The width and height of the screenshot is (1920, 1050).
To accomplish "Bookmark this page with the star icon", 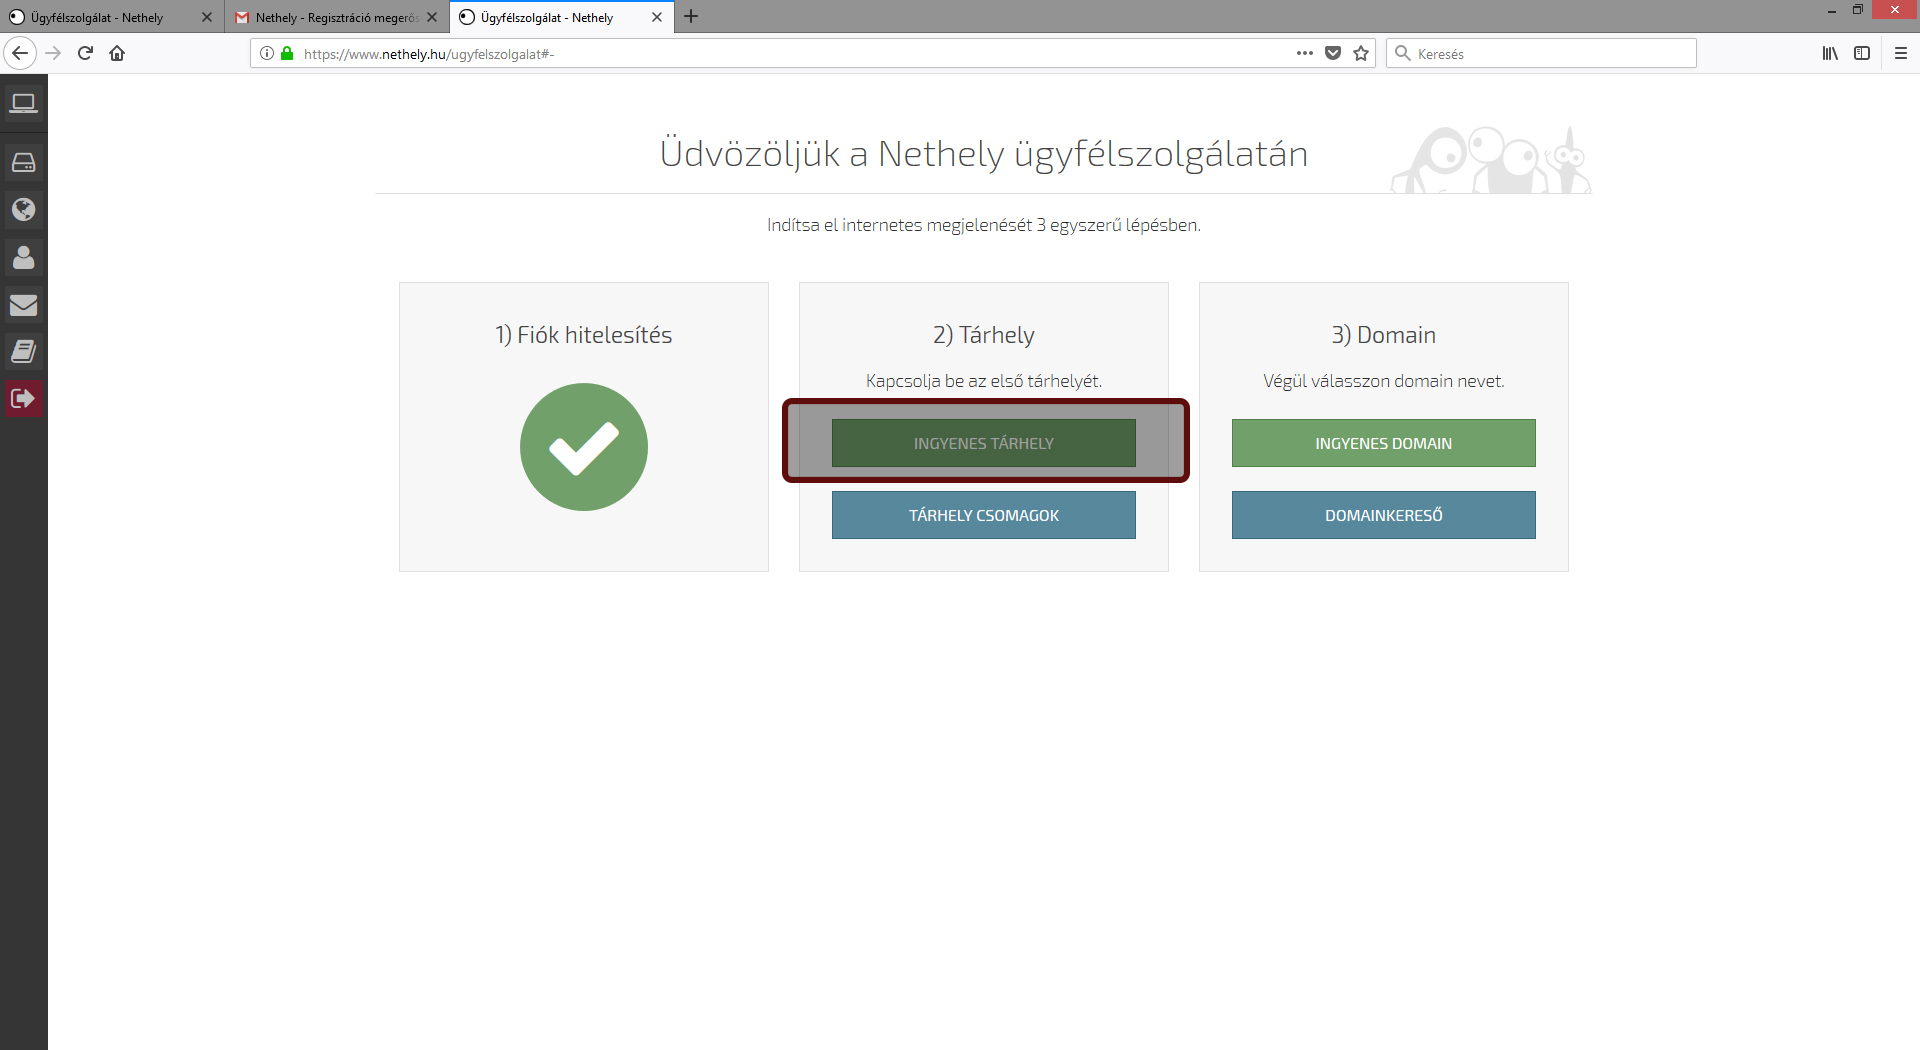I will point(1361,54).
